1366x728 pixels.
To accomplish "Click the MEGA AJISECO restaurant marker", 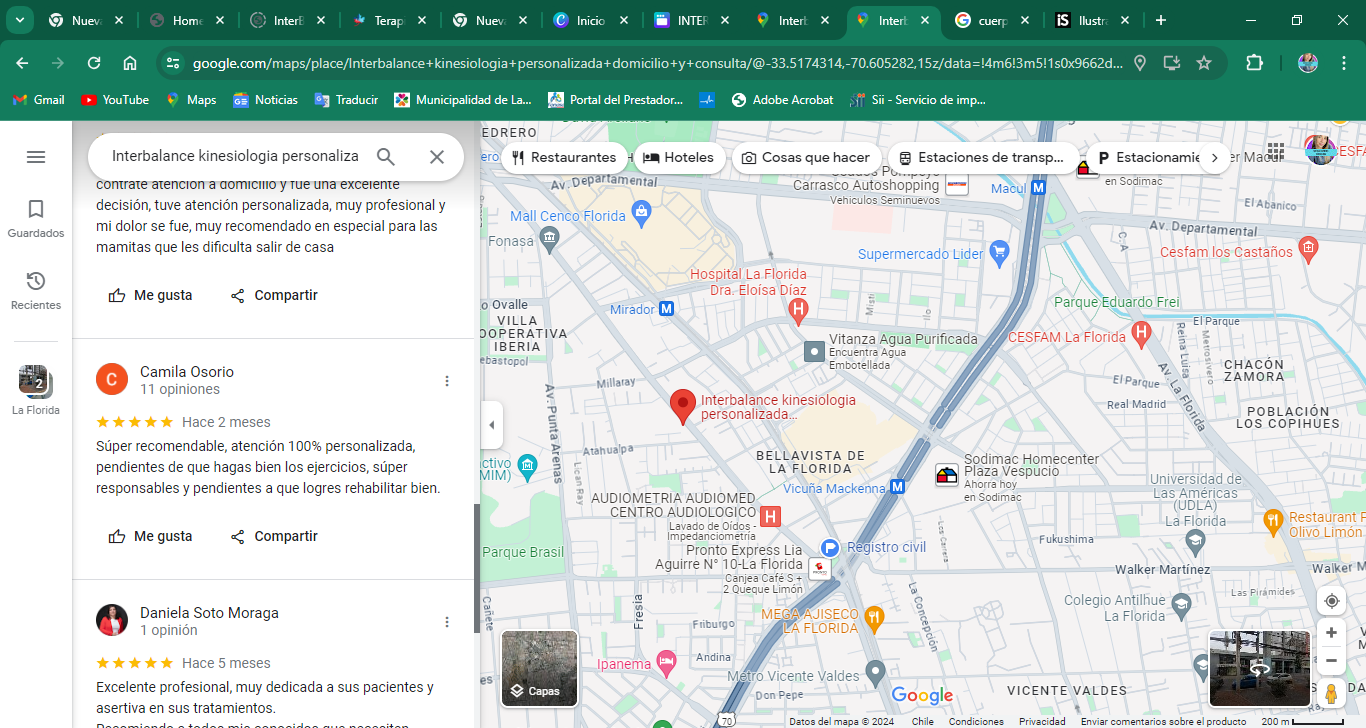I will 874,617.
